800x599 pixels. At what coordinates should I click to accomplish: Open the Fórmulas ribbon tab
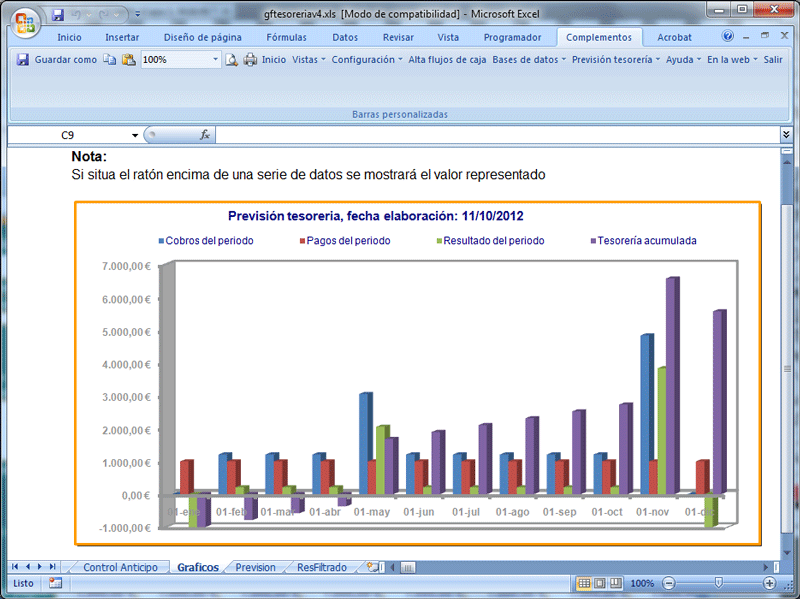click(286, 37)
